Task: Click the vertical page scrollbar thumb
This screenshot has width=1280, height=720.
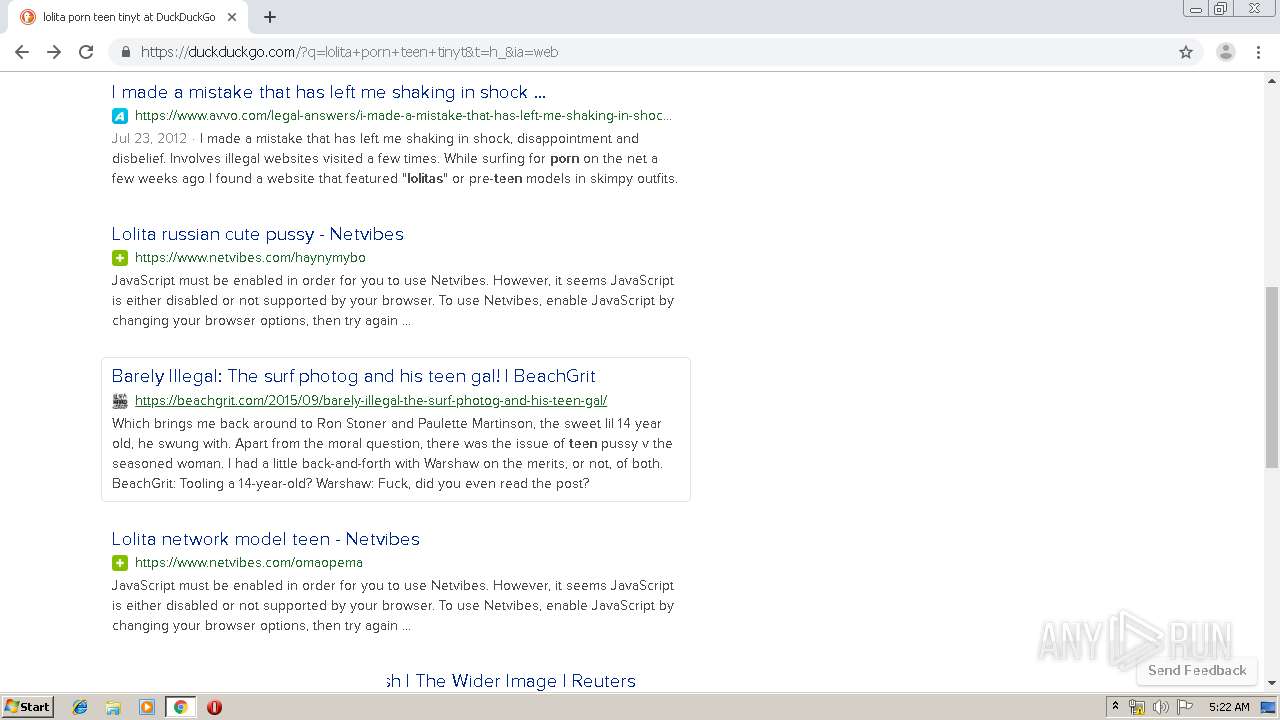Action: pos(1272,380)
